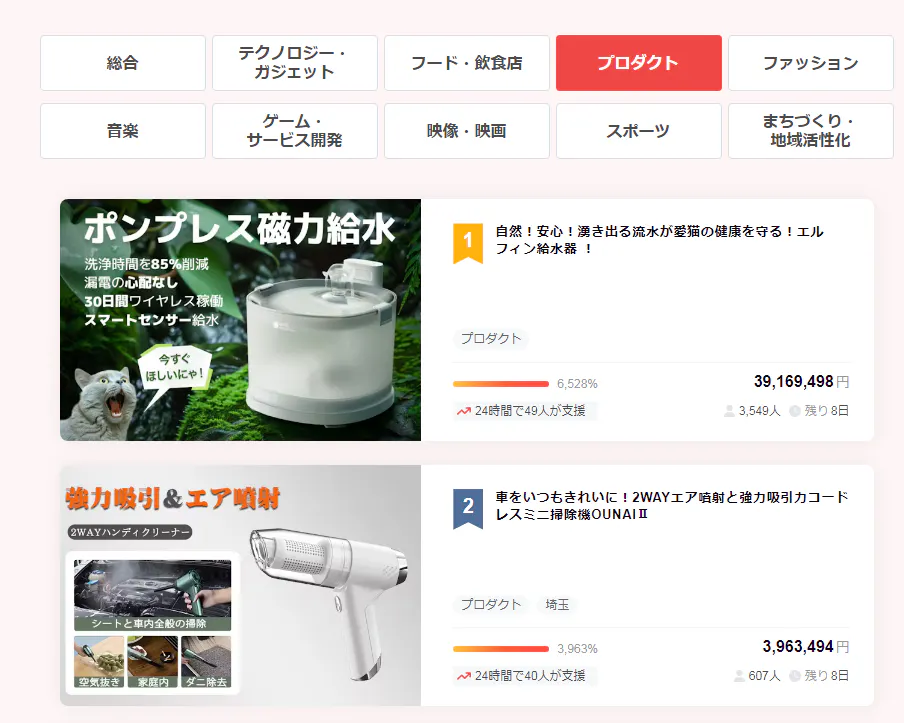Click the 6,528% funding progress bar
The height and width of the screenshot is (723, 904).
tap(501, 383)
